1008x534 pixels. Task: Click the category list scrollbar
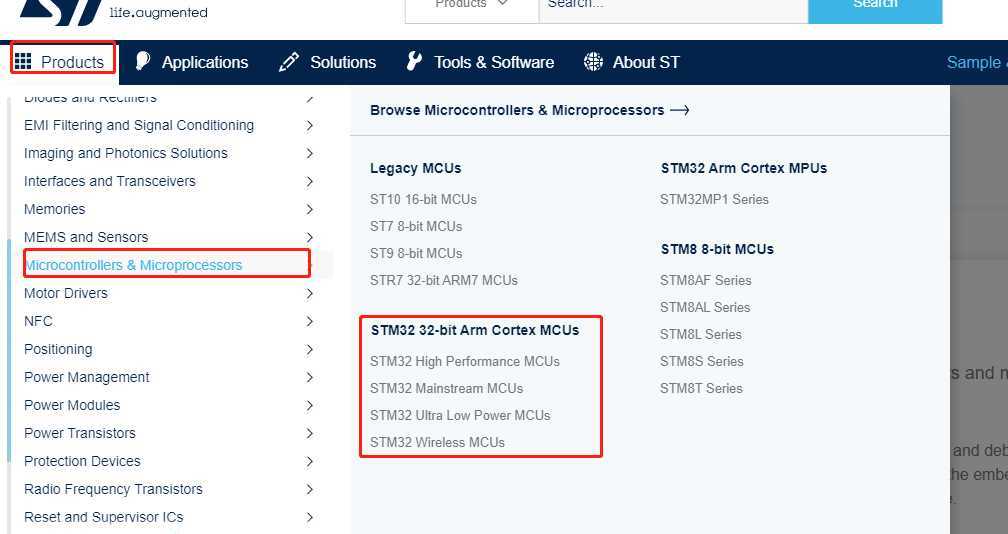[x=9, y=350]
